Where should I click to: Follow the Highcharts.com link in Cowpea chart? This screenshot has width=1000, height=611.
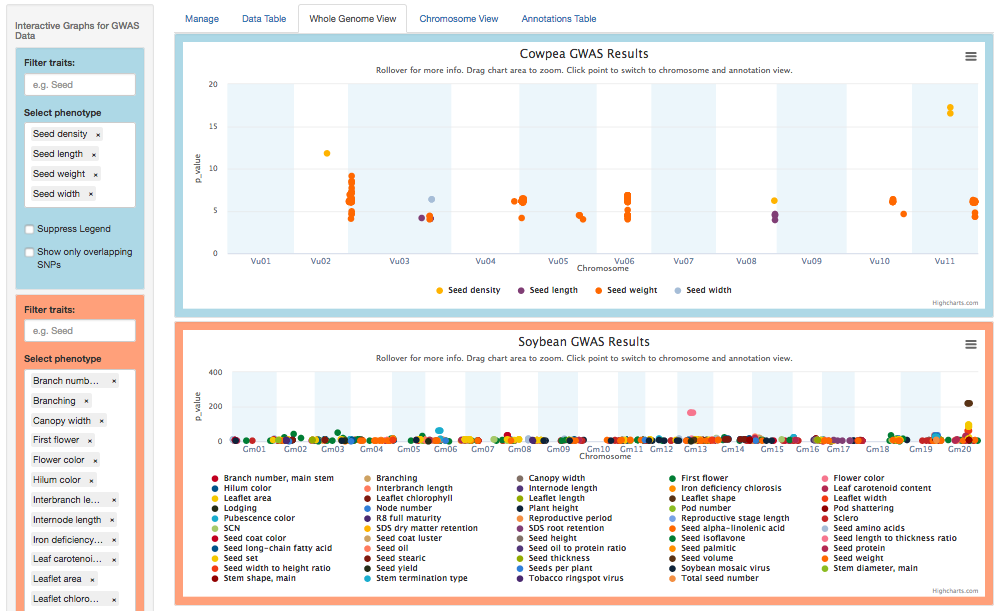[x=955, y=303]
